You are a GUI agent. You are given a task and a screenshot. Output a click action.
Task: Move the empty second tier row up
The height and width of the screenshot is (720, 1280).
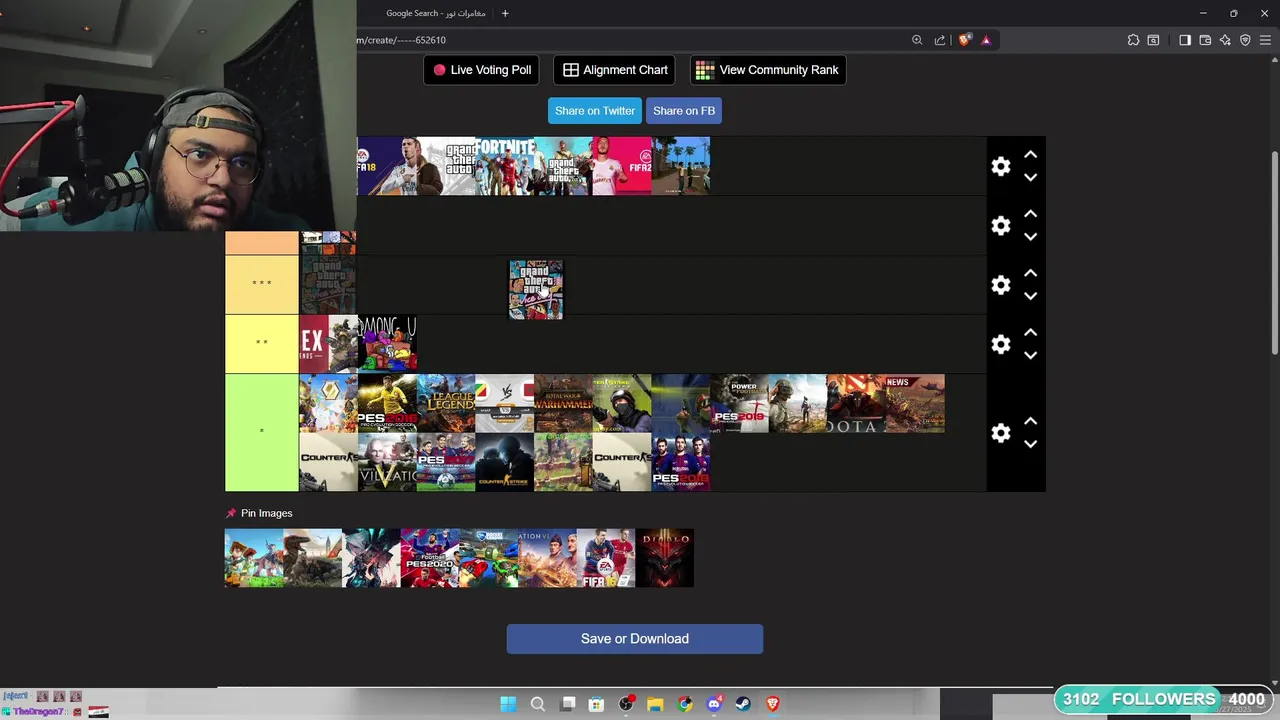(1030, 214)
